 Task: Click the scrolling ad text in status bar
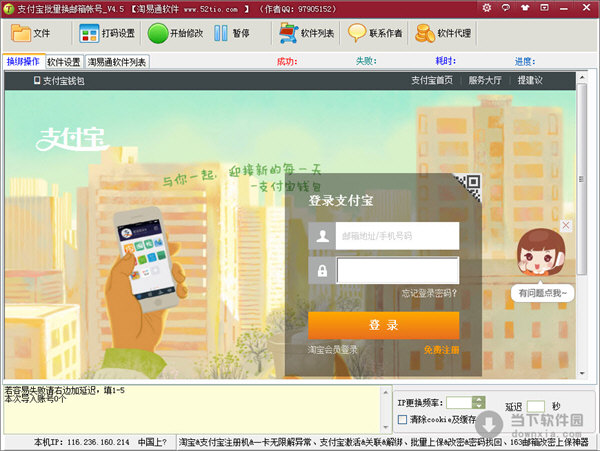pyautogui.click(x=383, y=442)
